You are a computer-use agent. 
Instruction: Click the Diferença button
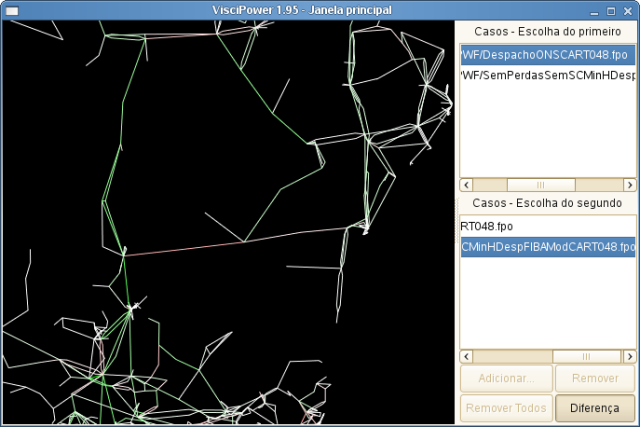[595, 408]
